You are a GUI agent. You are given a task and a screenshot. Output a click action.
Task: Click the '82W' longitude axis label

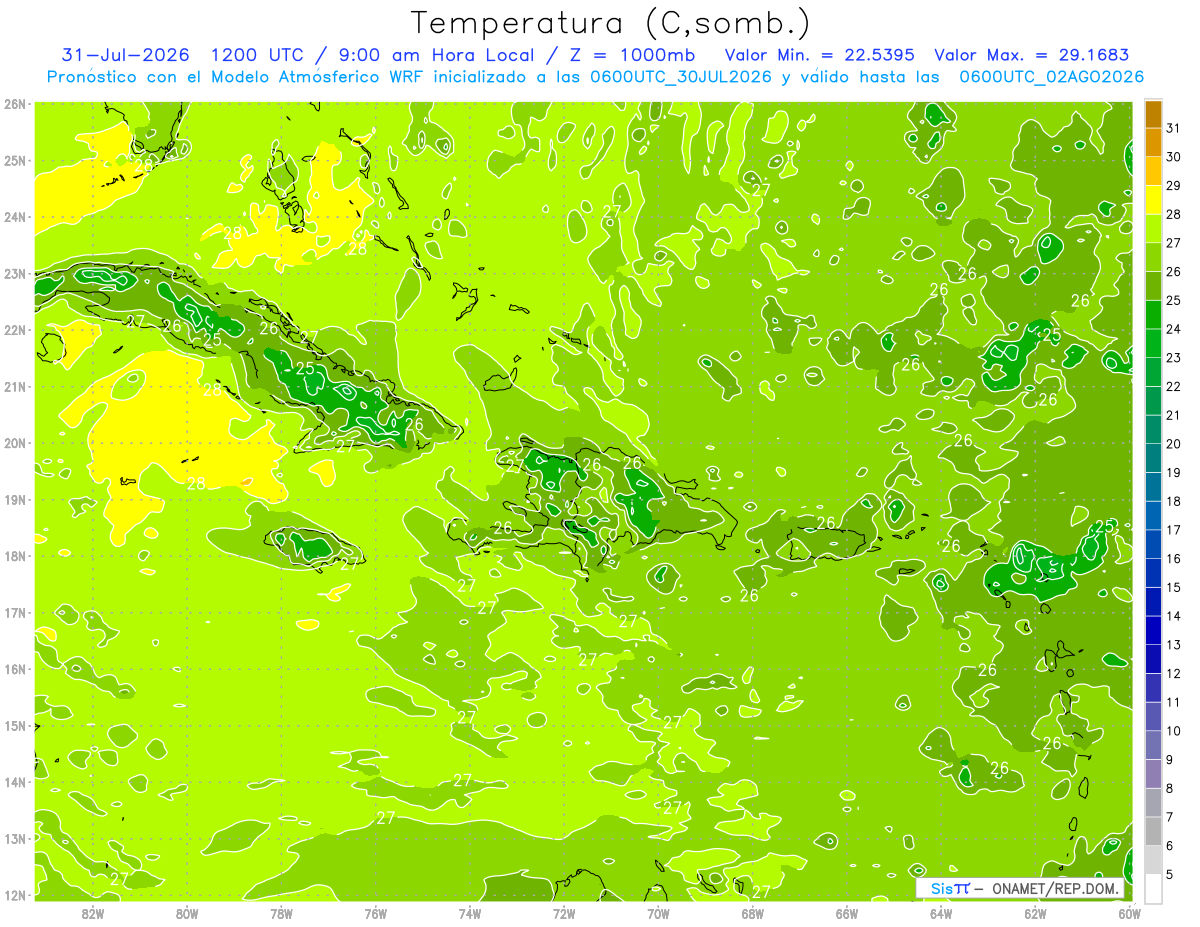coord(93,913)
